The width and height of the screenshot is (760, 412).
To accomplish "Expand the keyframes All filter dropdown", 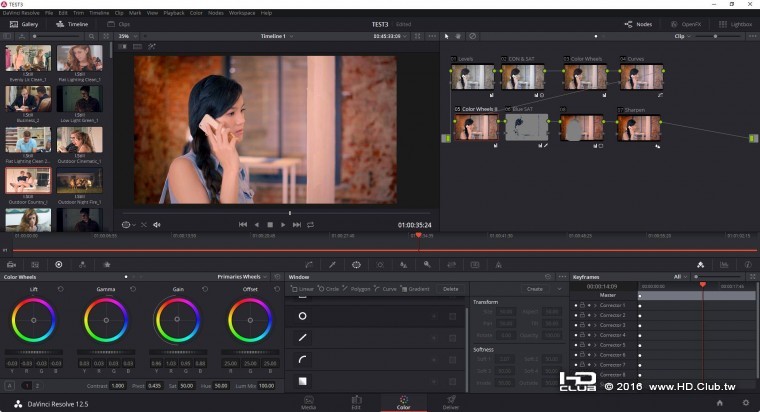I will click(x=682, y=277).
